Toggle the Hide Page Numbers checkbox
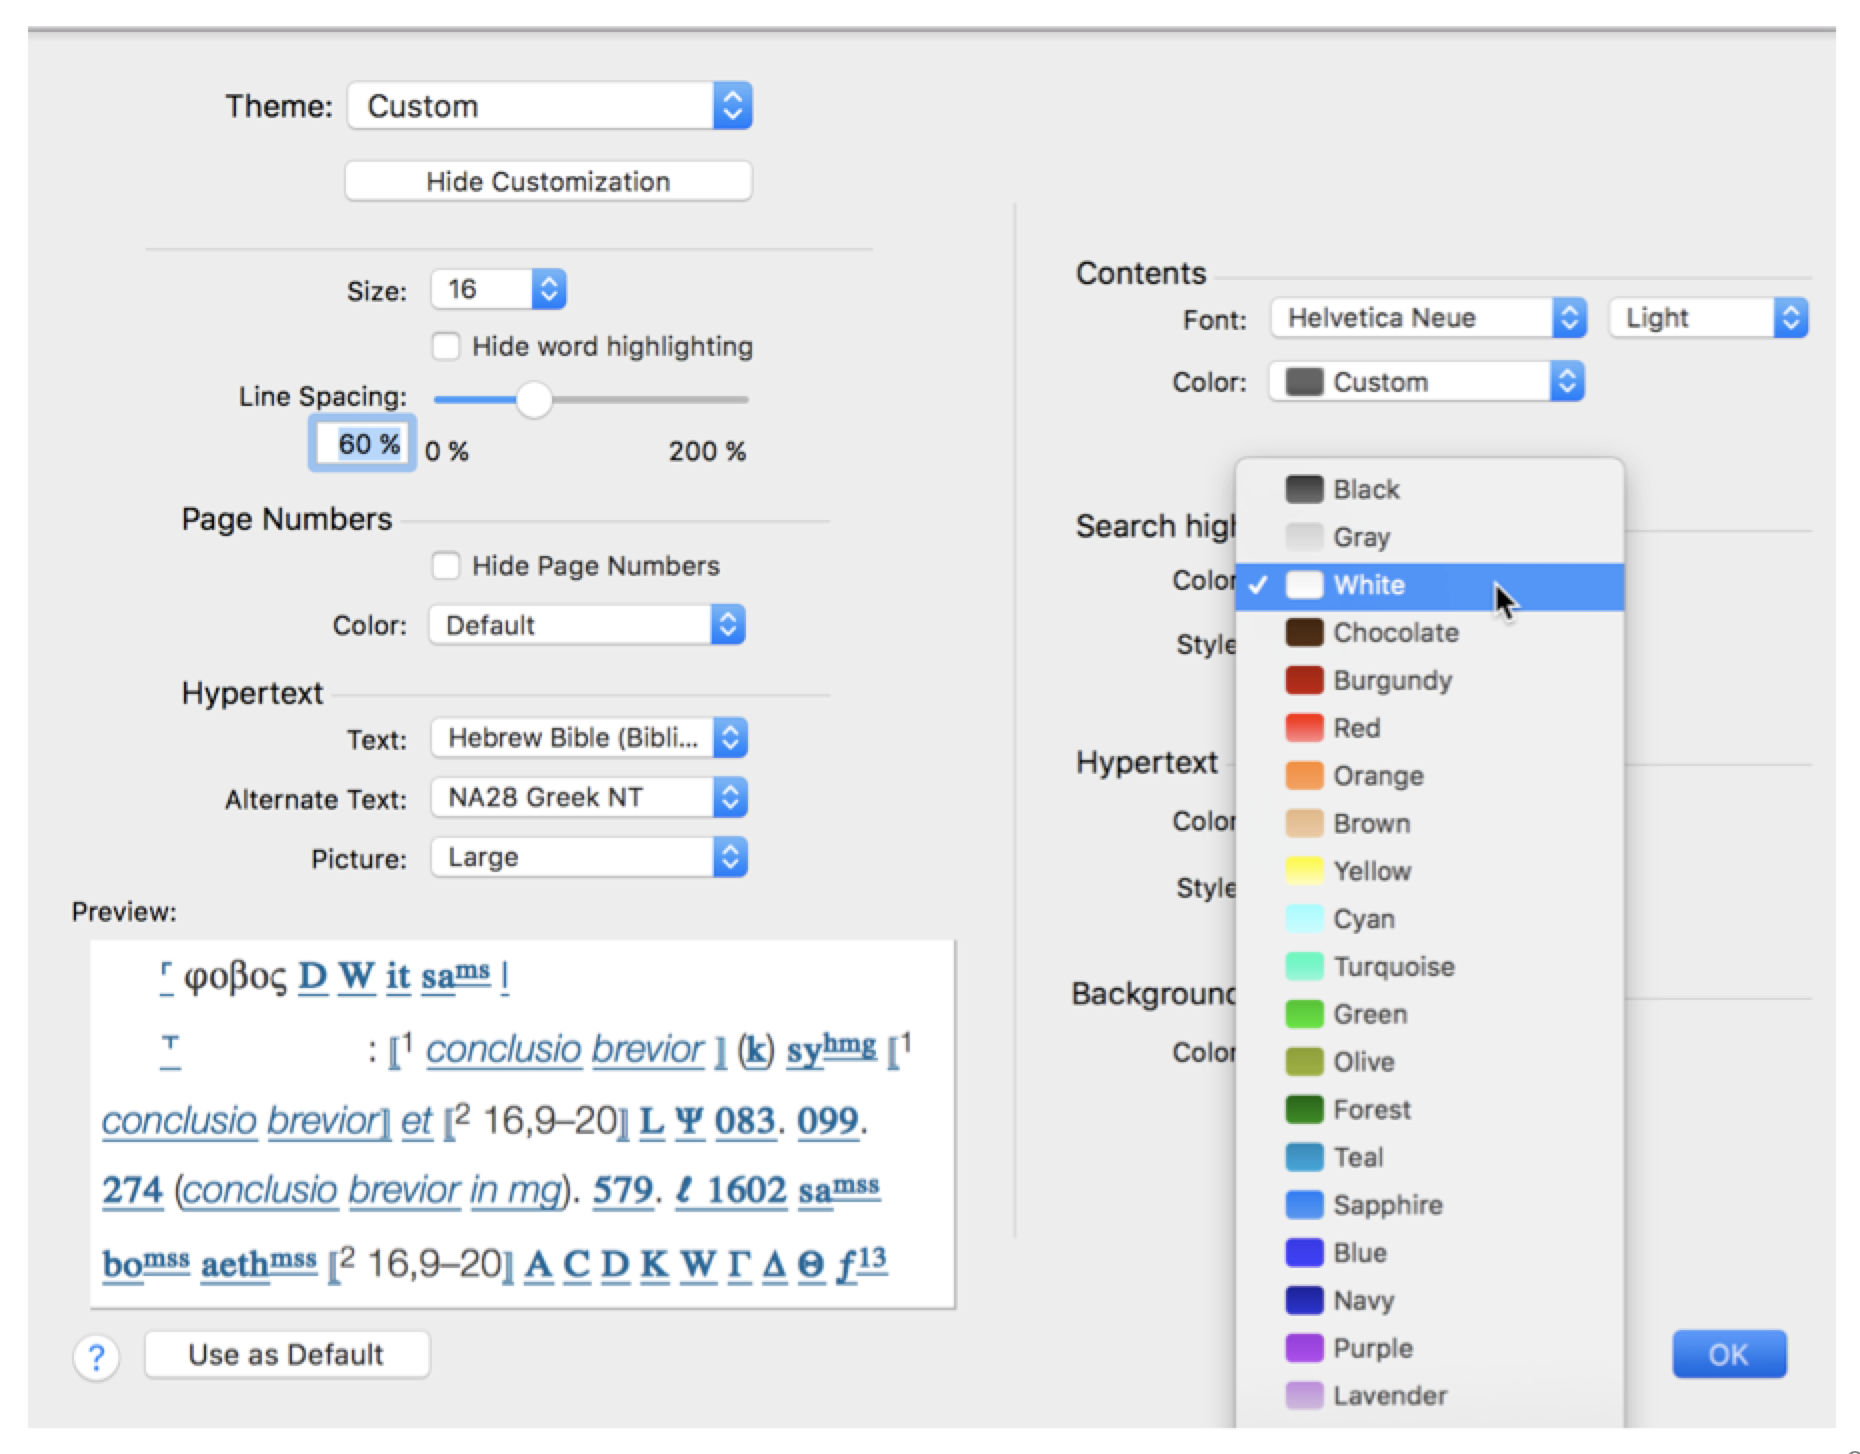 pos(446,566)
